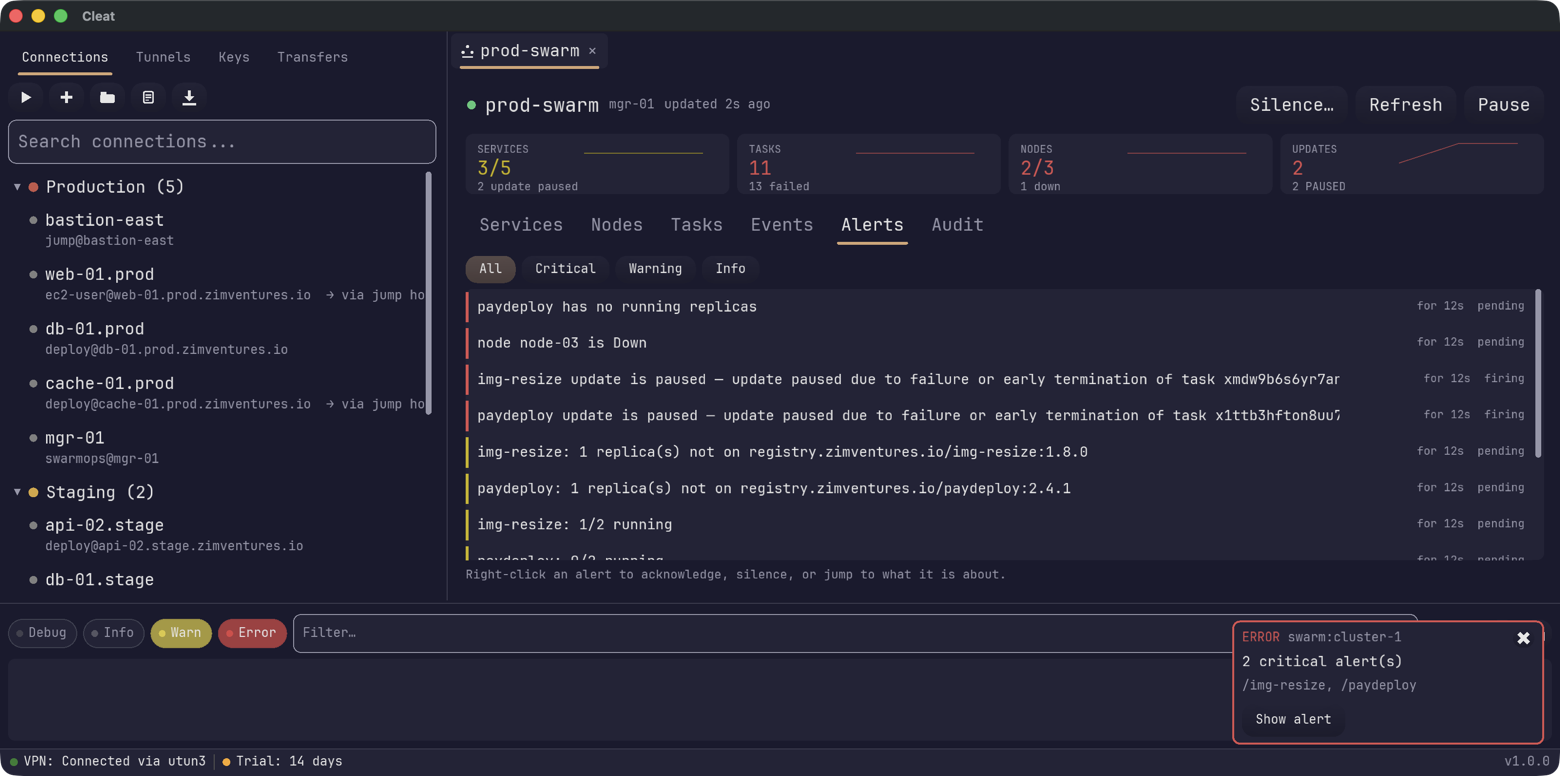Open the Services tab
This screenshot has height=776, width=1560.
pyautogui.click(x=521, y=225)
